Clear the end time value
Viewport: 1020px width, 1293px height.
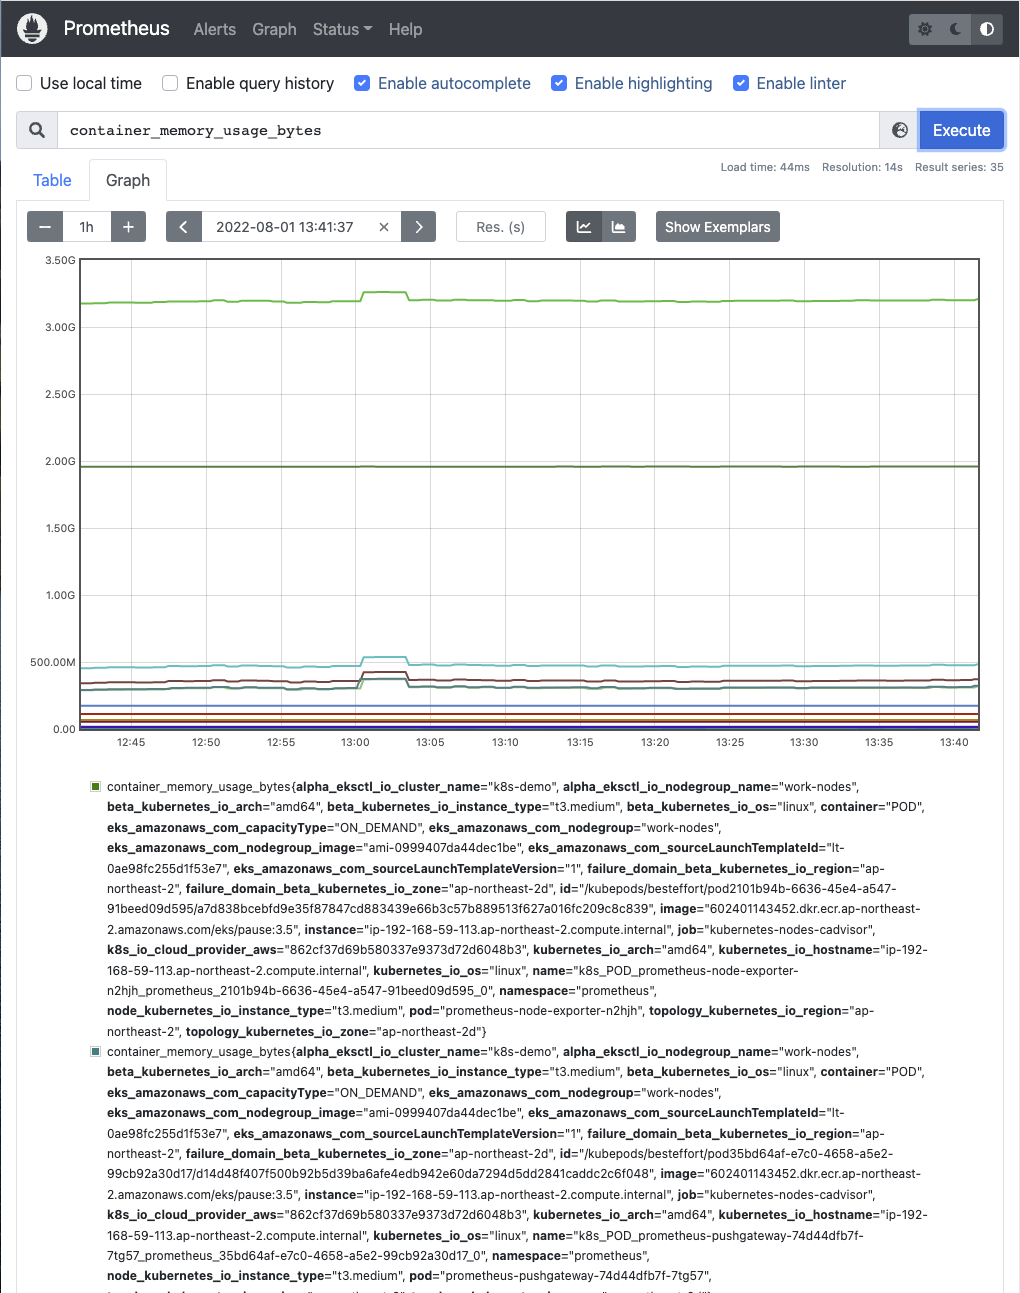click(384, 227)
